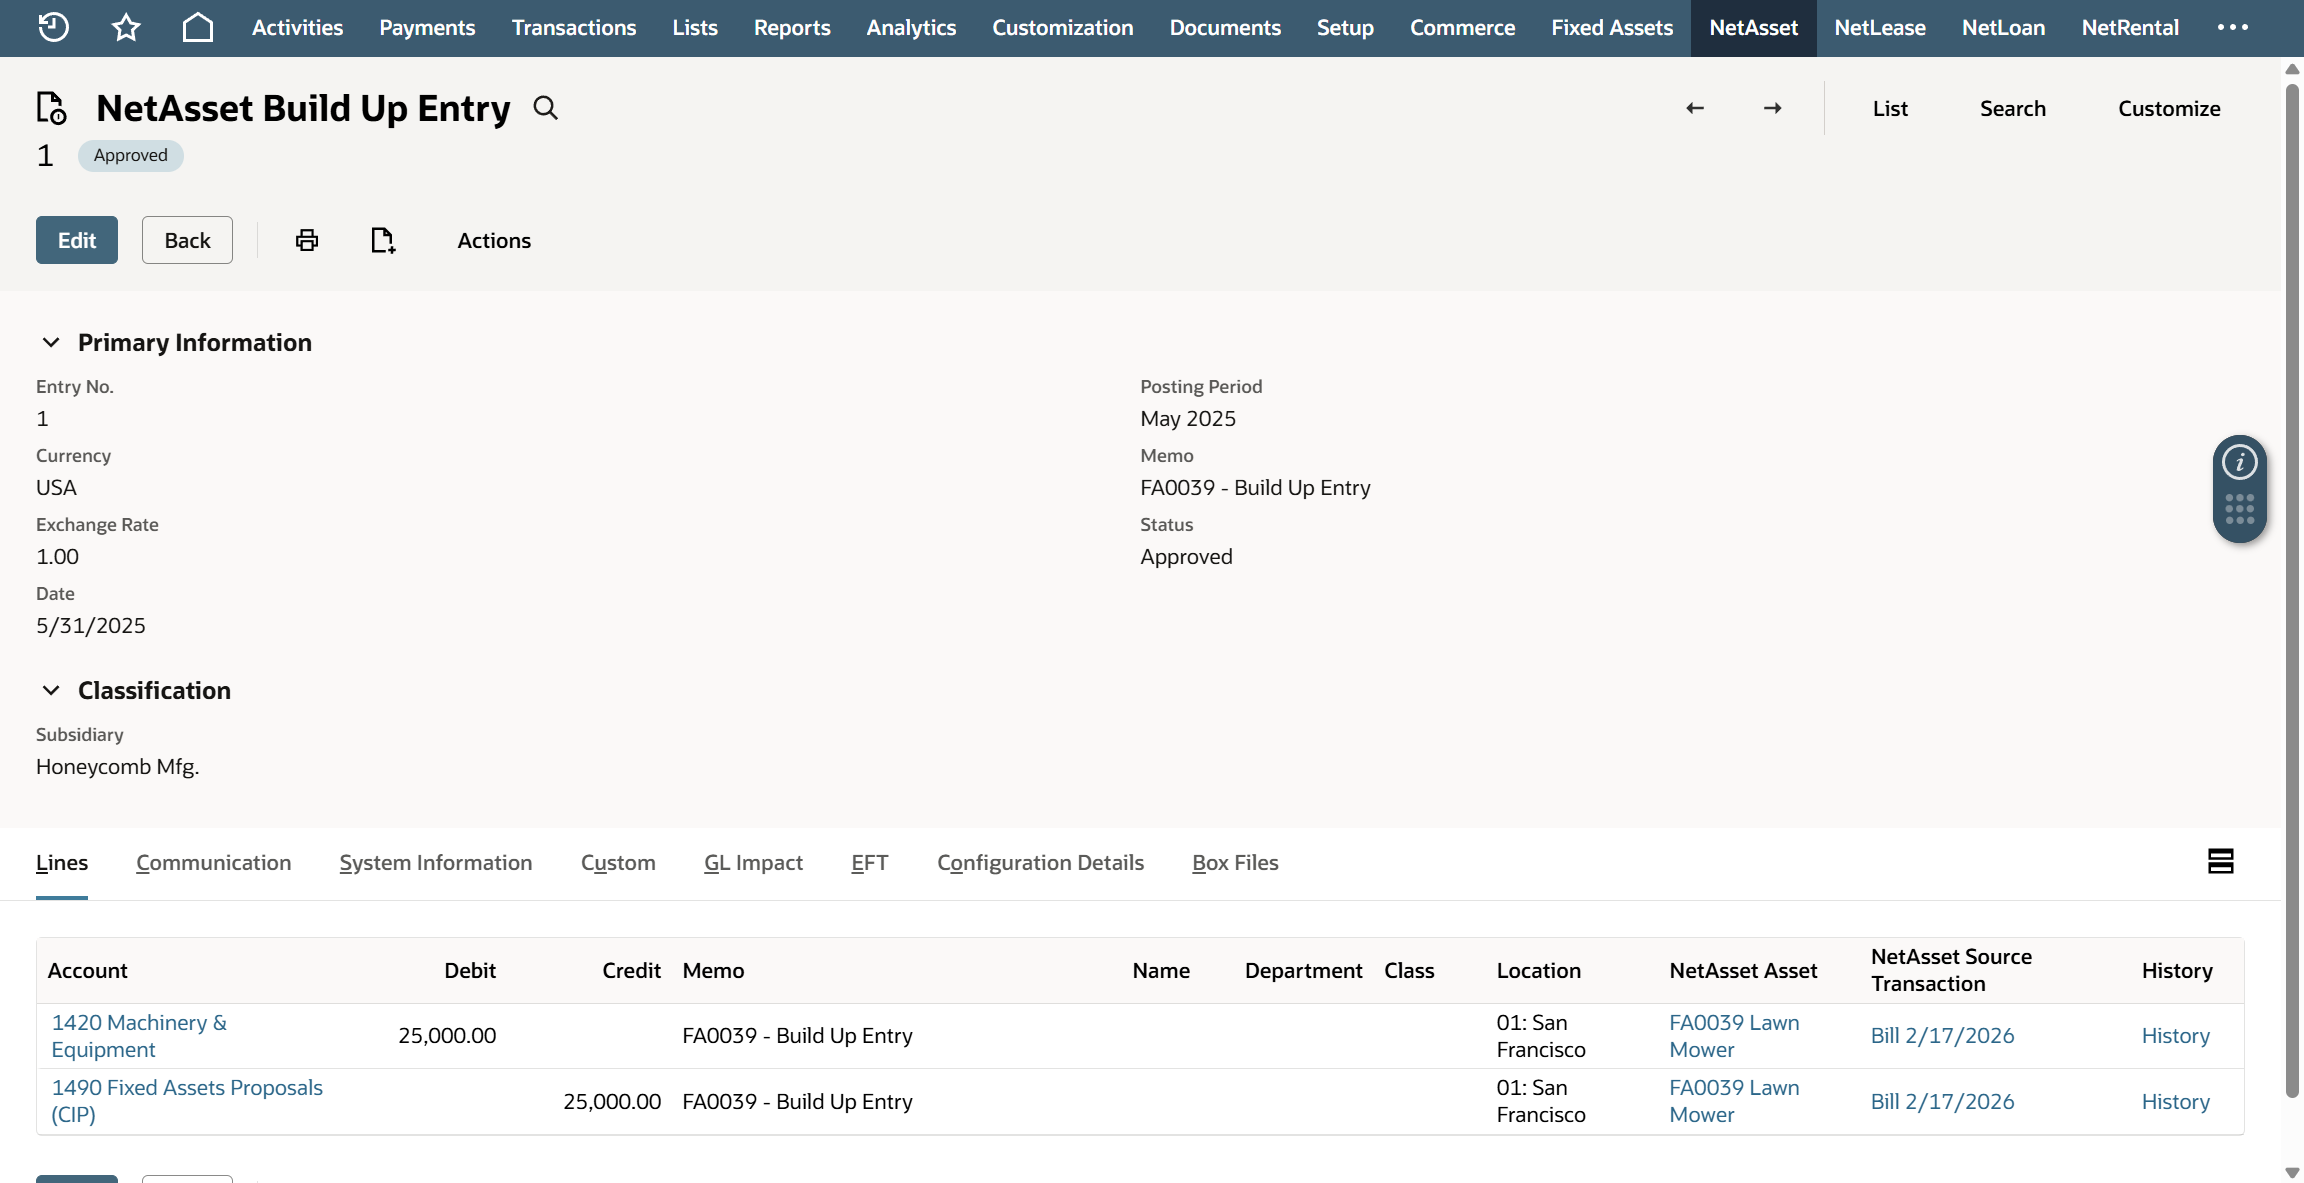Open the Actions dropdown menu

click(x=494, y=240)
